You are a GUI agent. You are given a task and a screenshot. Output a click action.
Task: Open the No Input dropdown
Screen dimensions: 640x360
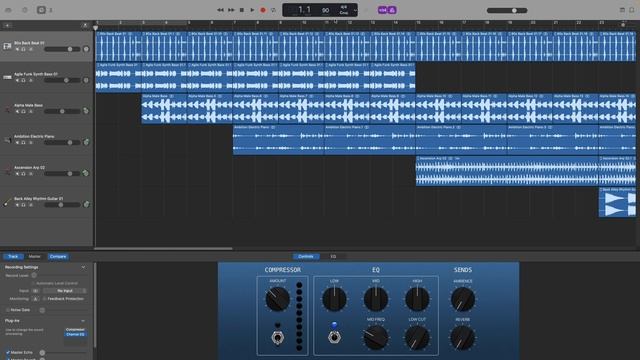[x=65, y=291]
